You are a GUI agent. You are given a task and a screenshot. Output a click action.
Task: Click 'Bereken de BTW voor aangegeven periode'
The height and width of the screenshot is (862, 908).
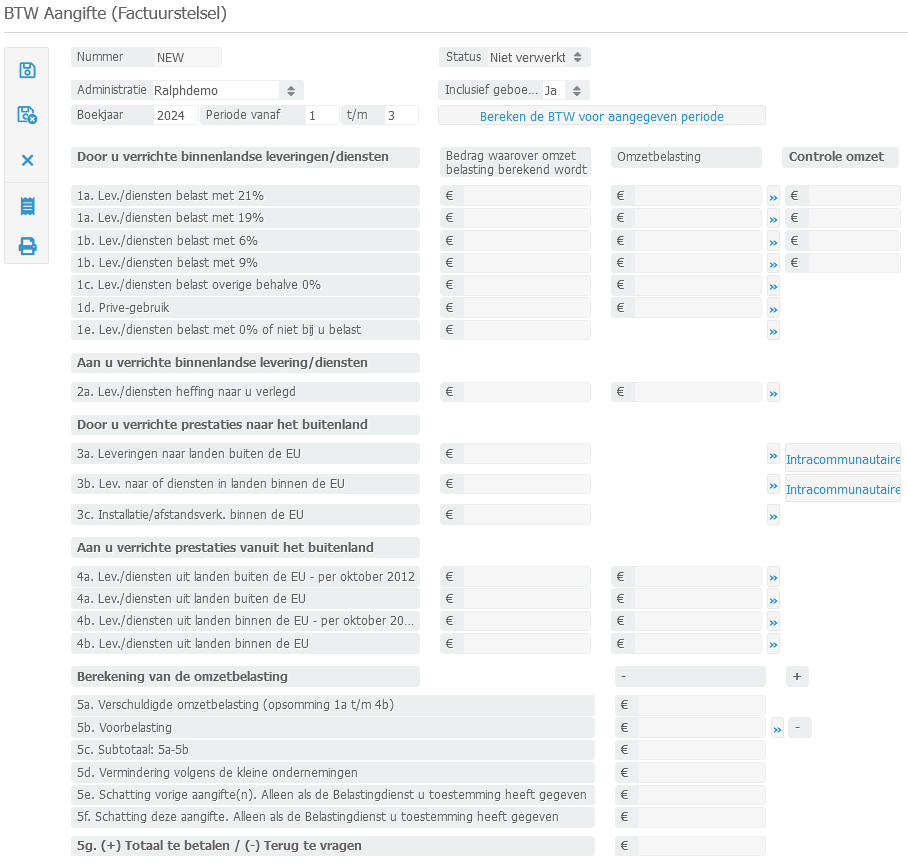(602, 116)
